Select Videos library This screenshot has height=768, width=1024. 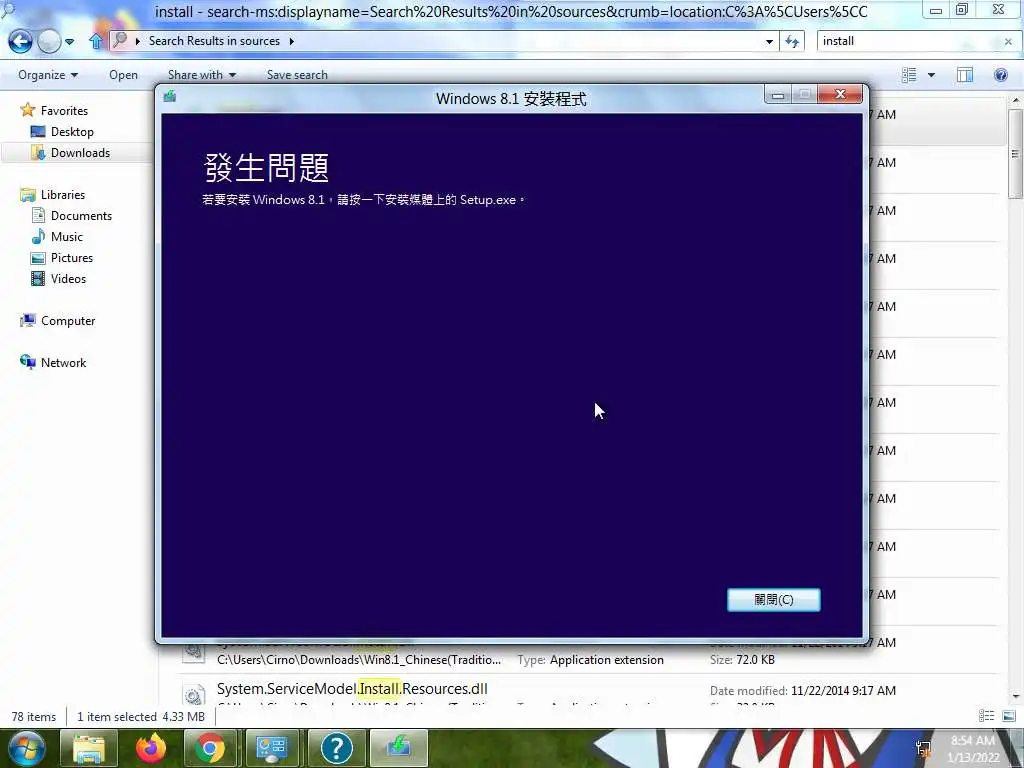coord(69,279)
